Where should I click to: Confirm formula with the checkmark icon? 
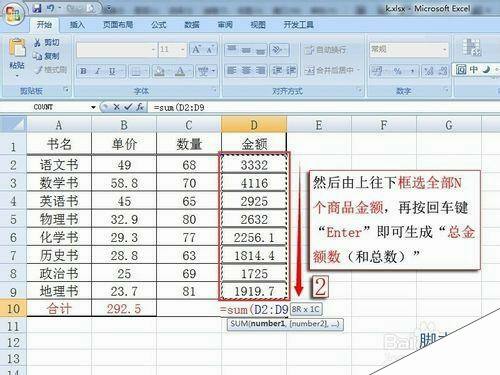point(128,107)
